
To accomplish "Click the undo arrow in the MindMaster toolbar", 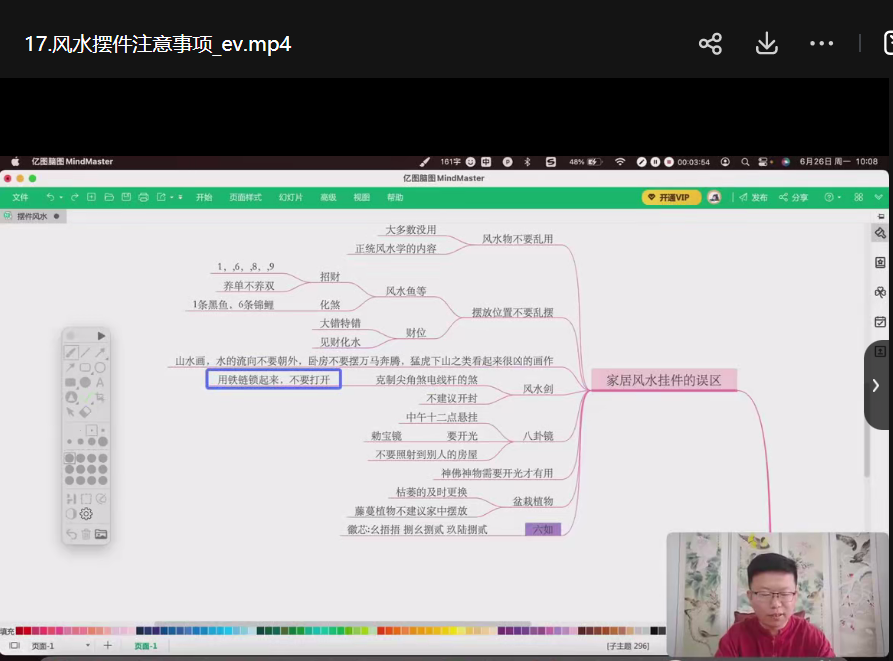I will click(49, 197).
